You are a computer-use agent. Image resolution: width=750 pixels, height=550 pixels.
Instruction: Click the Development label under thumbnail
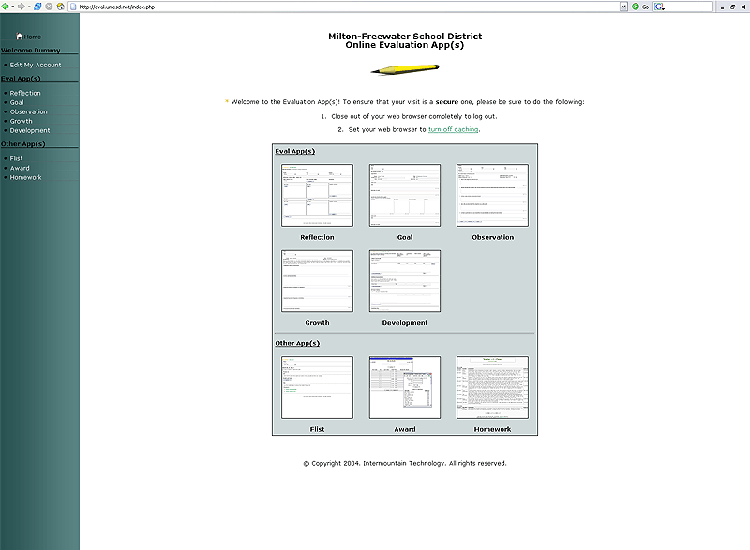pyautogui.click(x=405, y=323)
